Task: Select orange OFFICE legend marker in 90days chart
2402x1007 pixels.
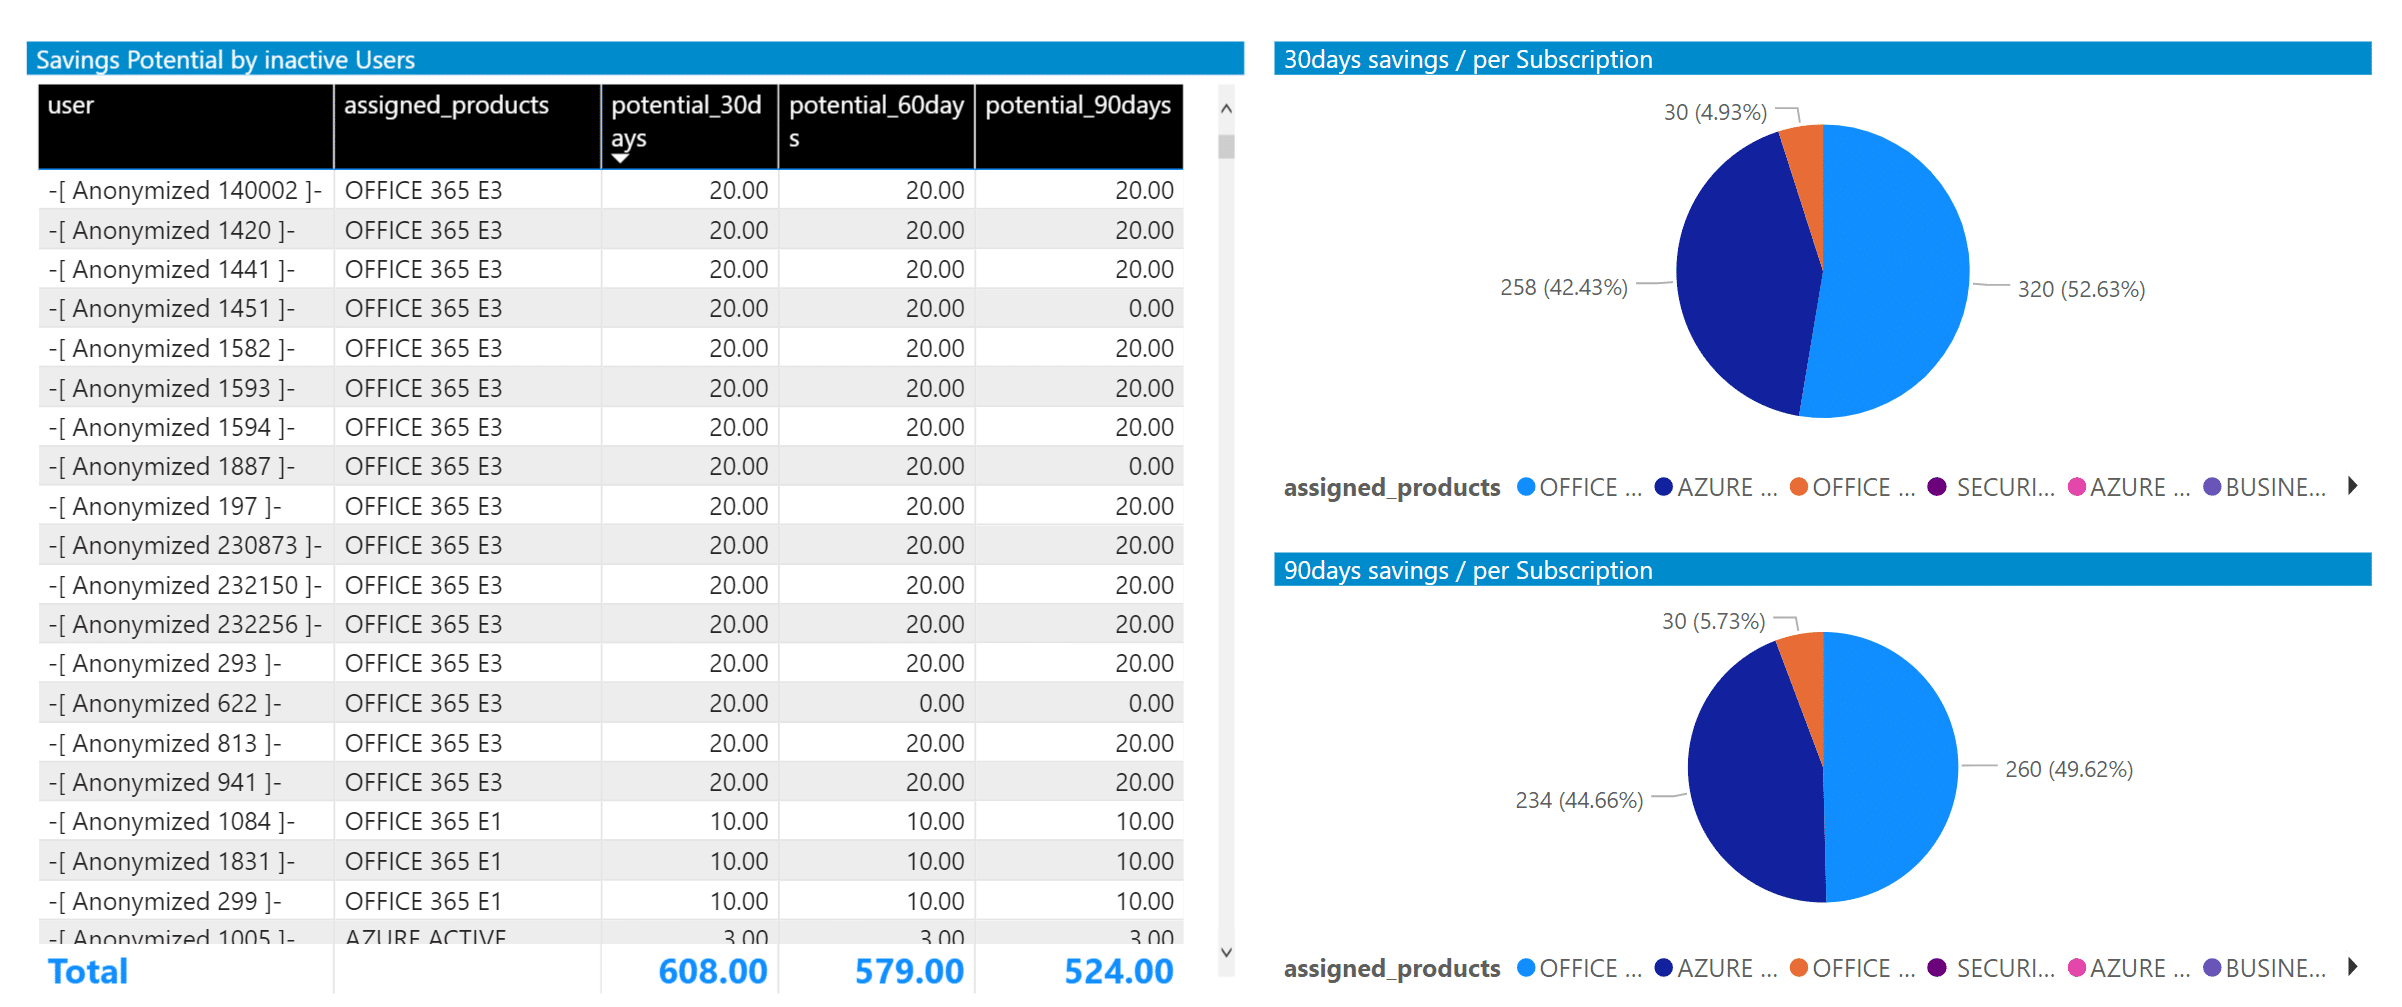Action: point(1799,968)
